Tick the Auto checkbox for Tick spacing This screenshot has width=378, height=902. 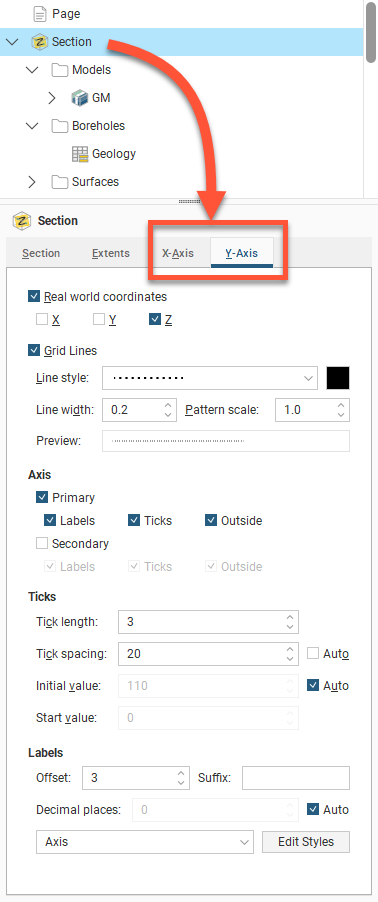(x=313, y=653)
